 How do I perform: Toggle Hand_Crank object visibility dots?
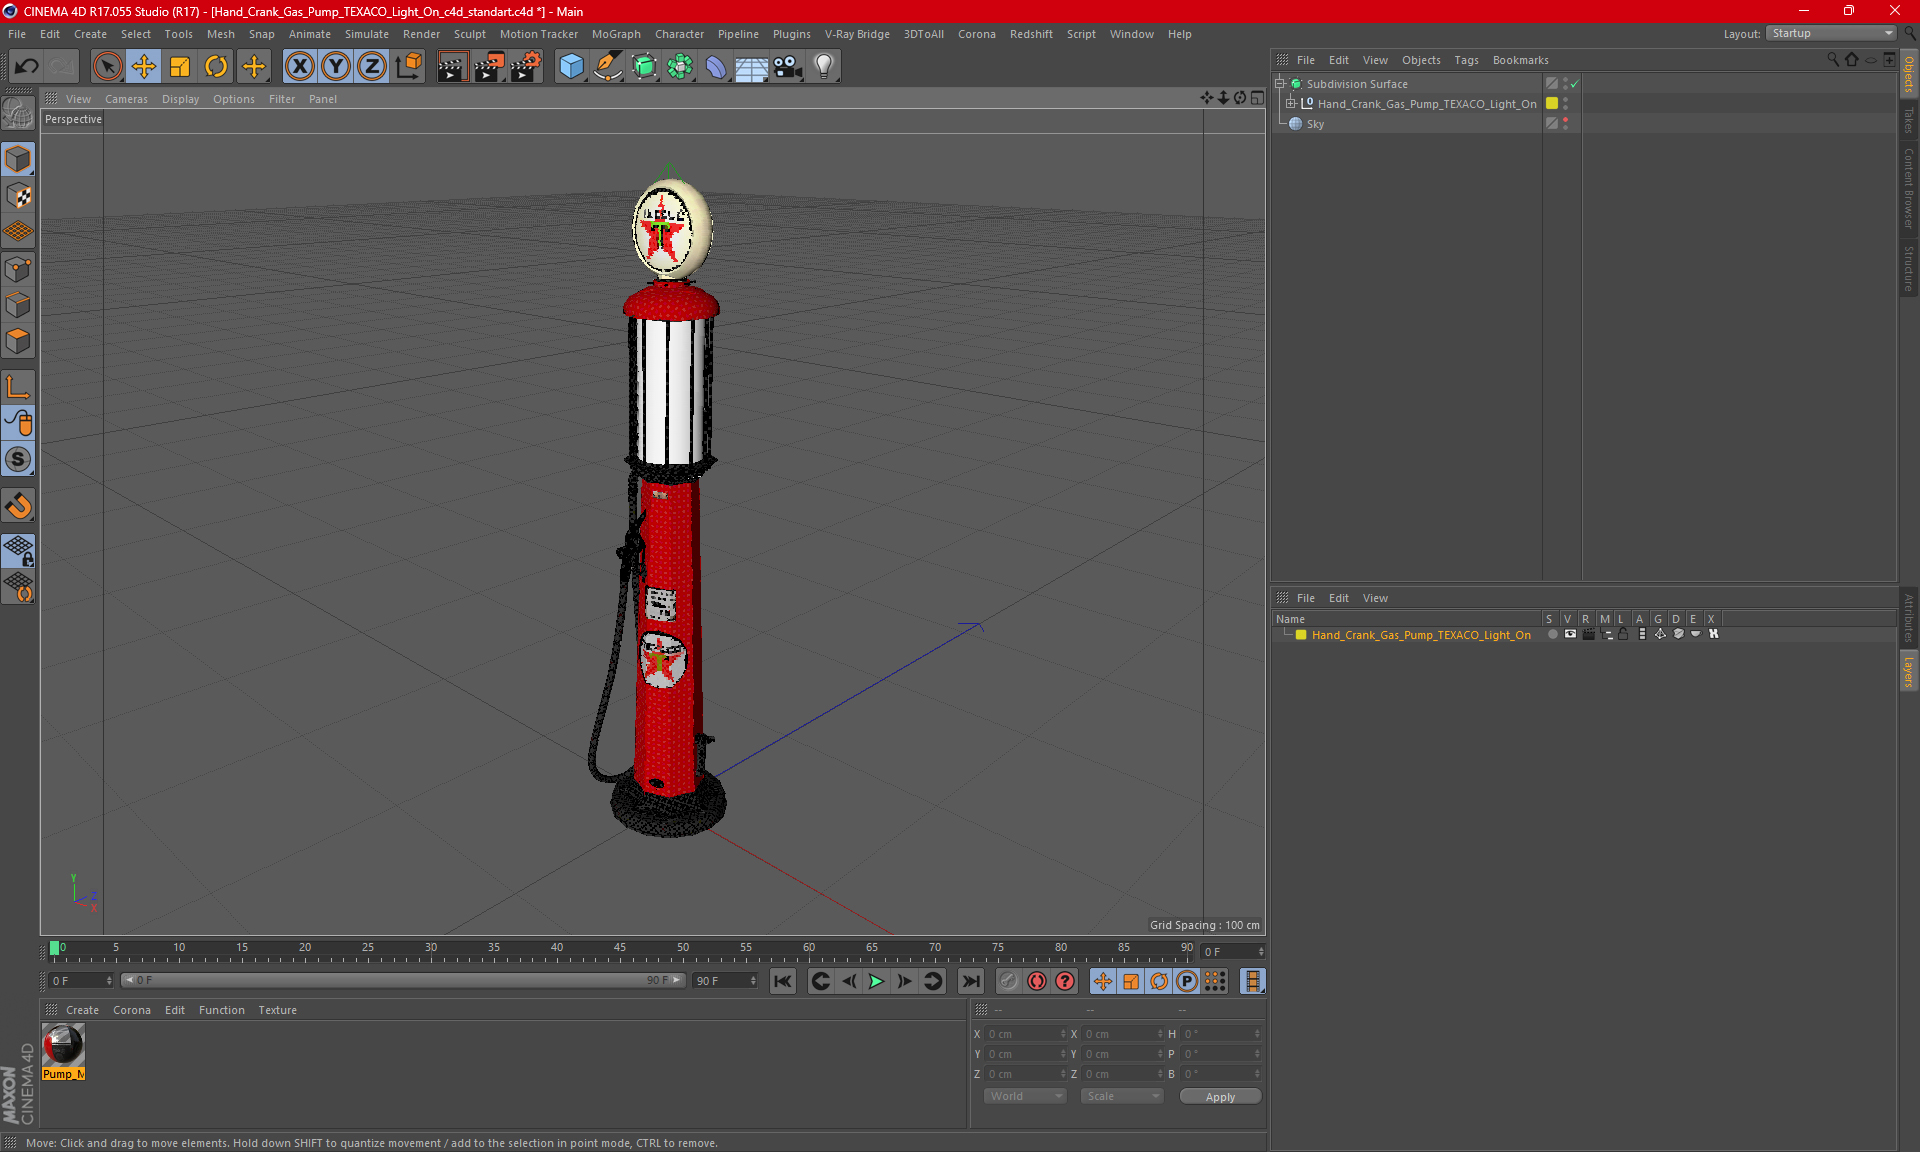click(1565, 104)
